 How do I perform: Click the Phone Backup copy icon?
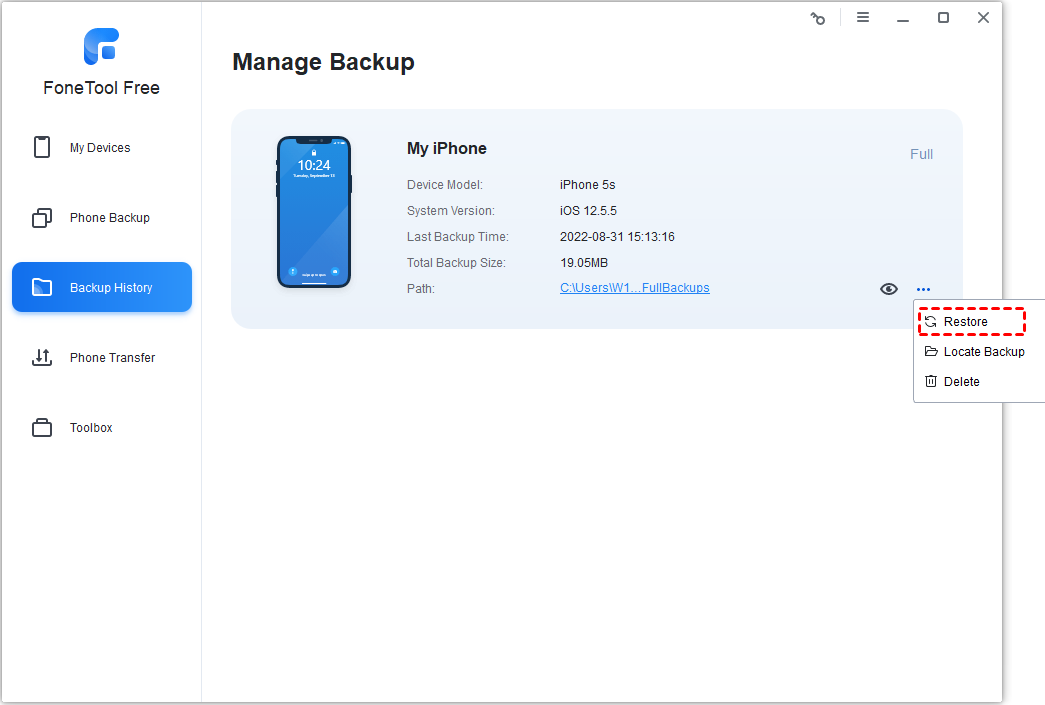42,218
